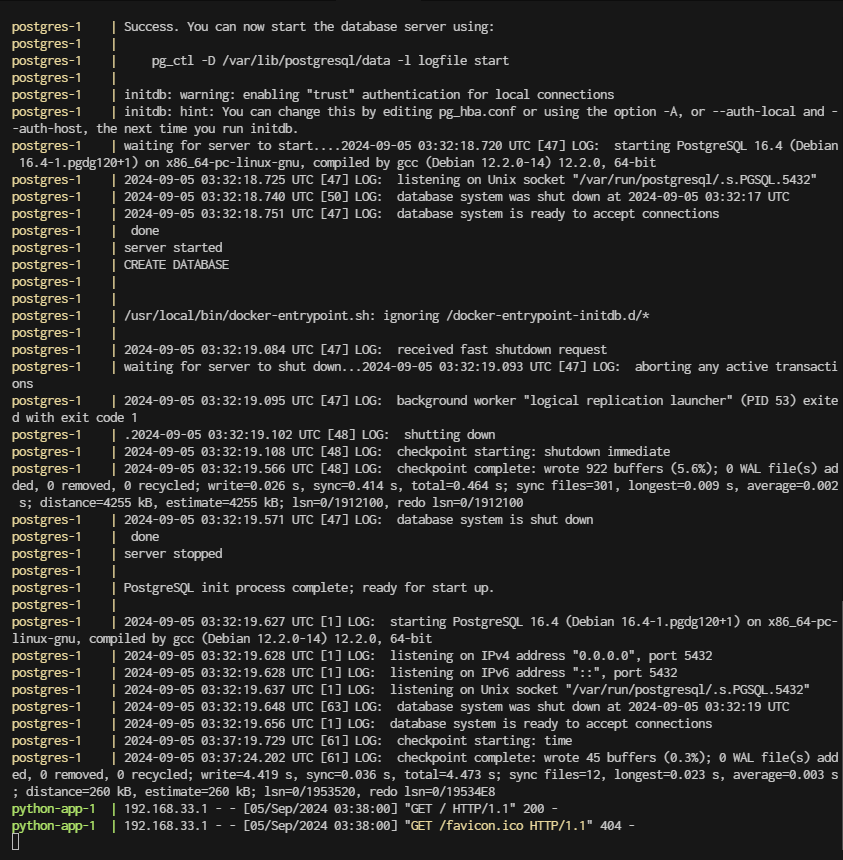Image resolution: width=843 pixels, height=860 pixels.
Task: Click the "Success. You can now start" line
Action: (x=308, y=27)
